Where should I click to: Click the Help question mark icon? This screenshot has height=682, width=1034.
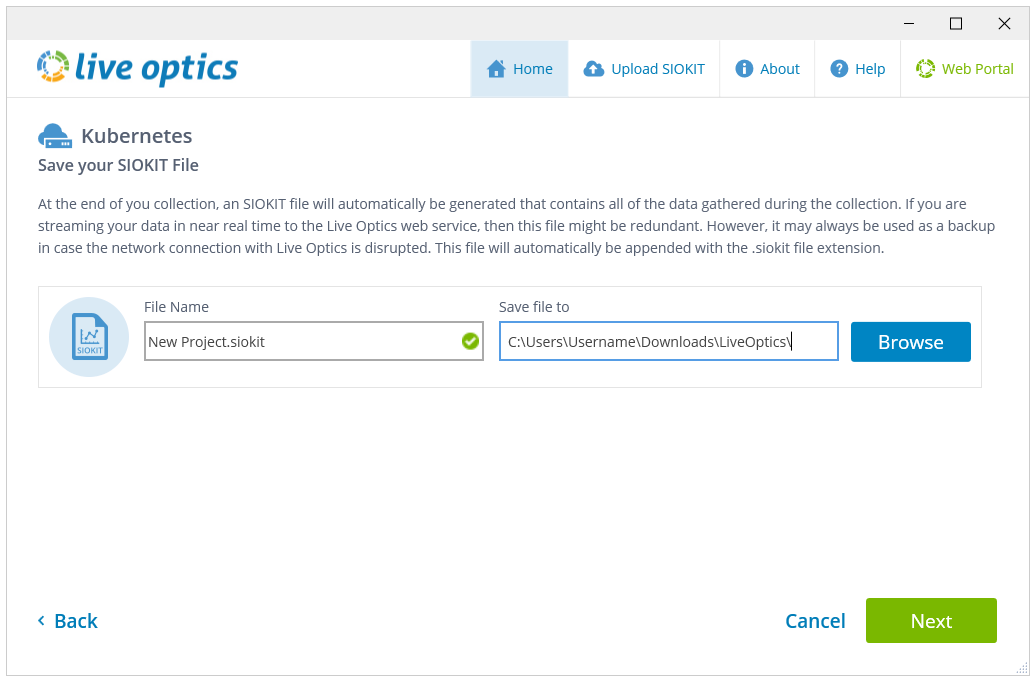click(839, 69)
